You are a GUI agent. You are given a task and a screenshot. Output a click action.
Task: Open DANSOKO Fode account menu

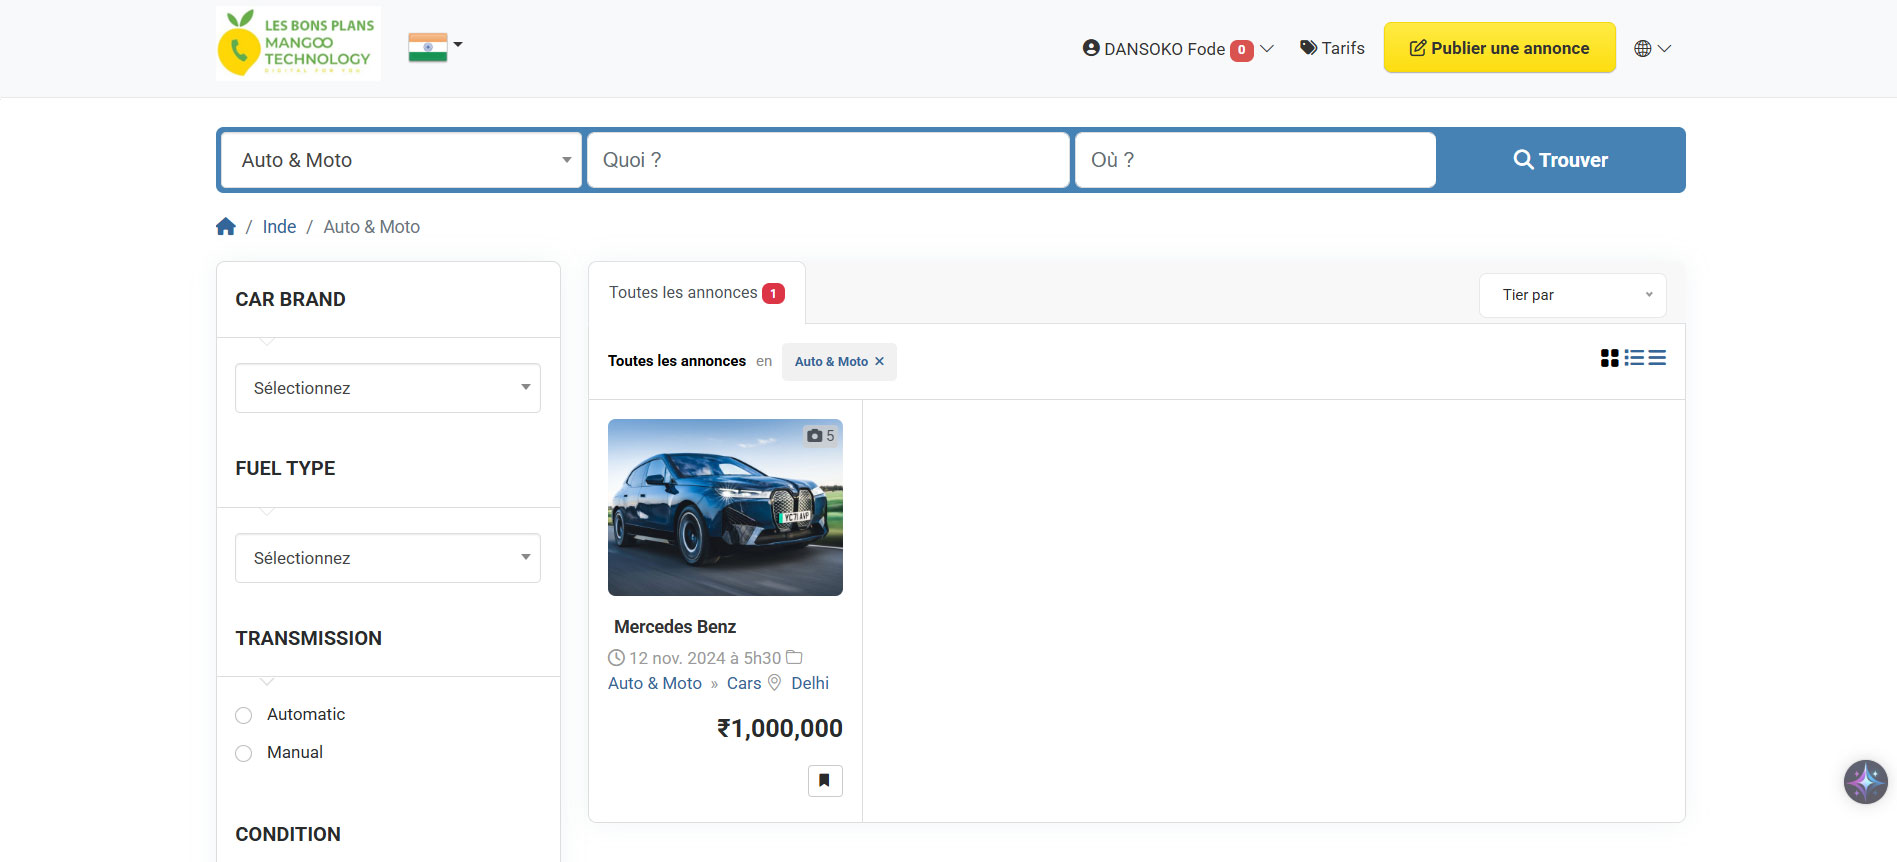[1177, 49]
